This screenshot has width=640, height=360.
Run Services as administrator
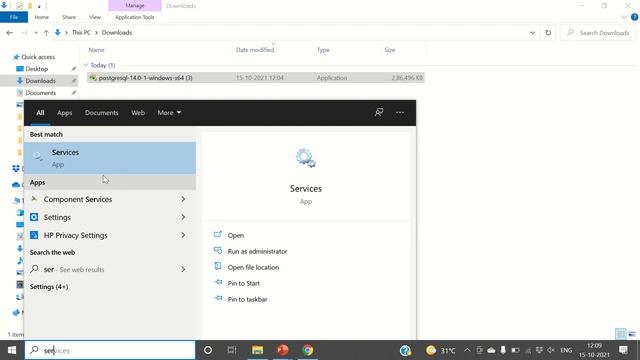(257, 251)
